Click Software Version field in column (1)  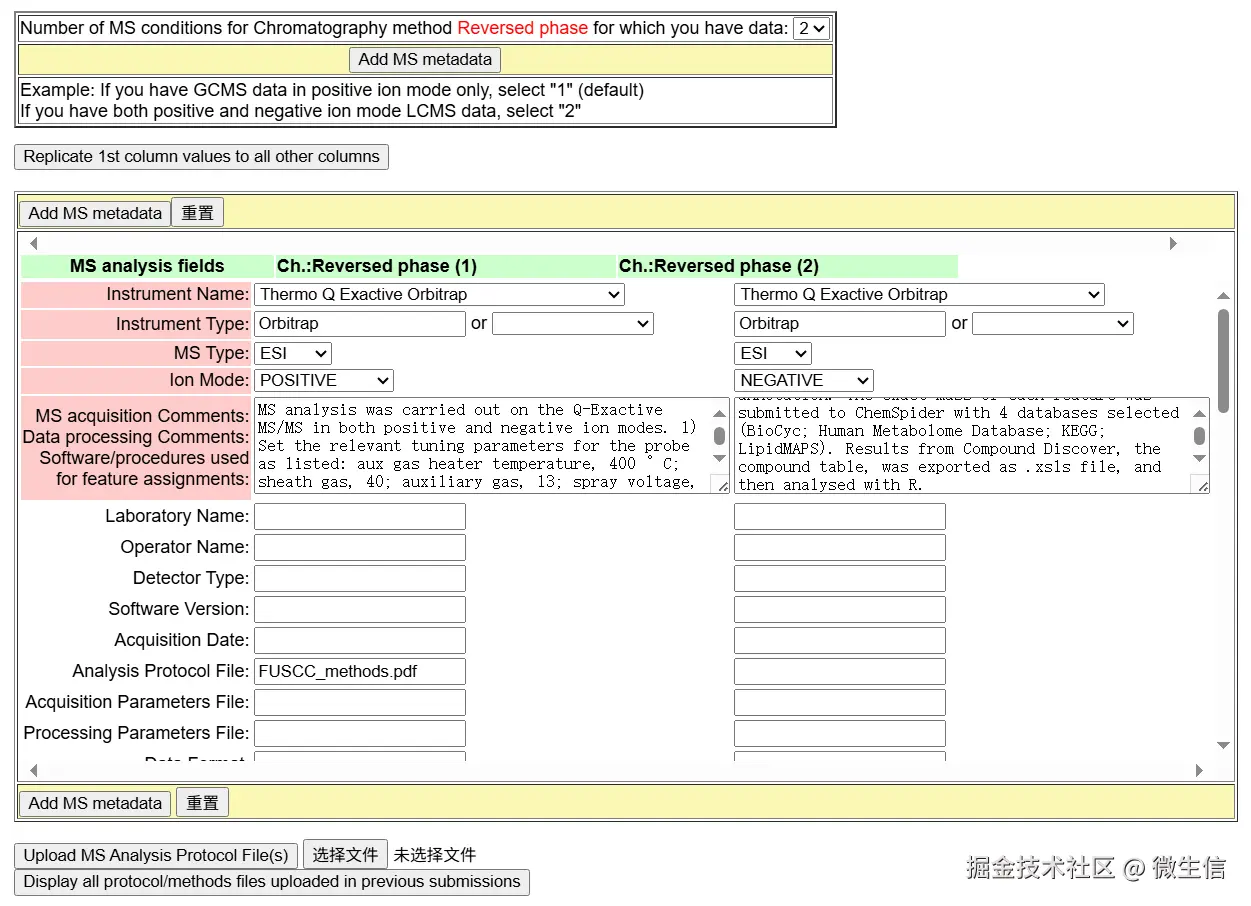[x=360, y=610]
